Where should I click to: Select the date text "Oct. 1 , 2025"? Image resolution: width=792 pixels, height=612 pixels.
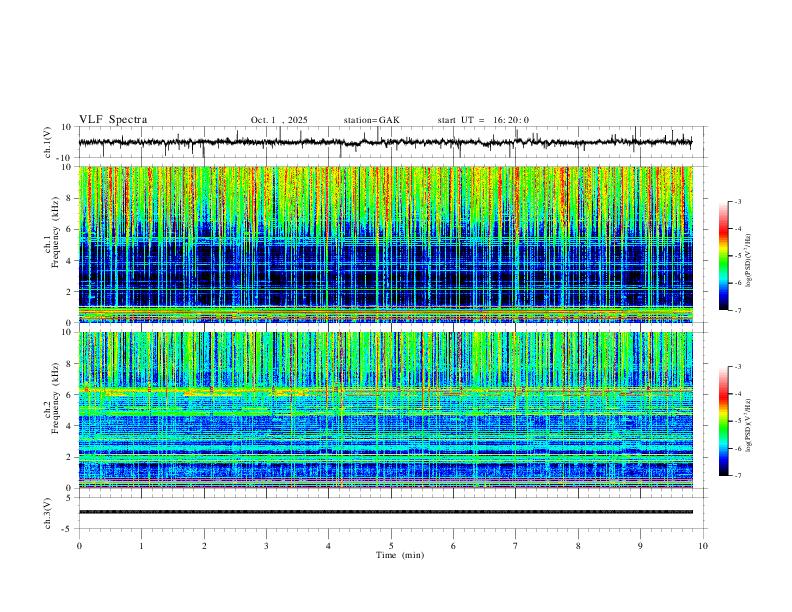pos(279,120)
